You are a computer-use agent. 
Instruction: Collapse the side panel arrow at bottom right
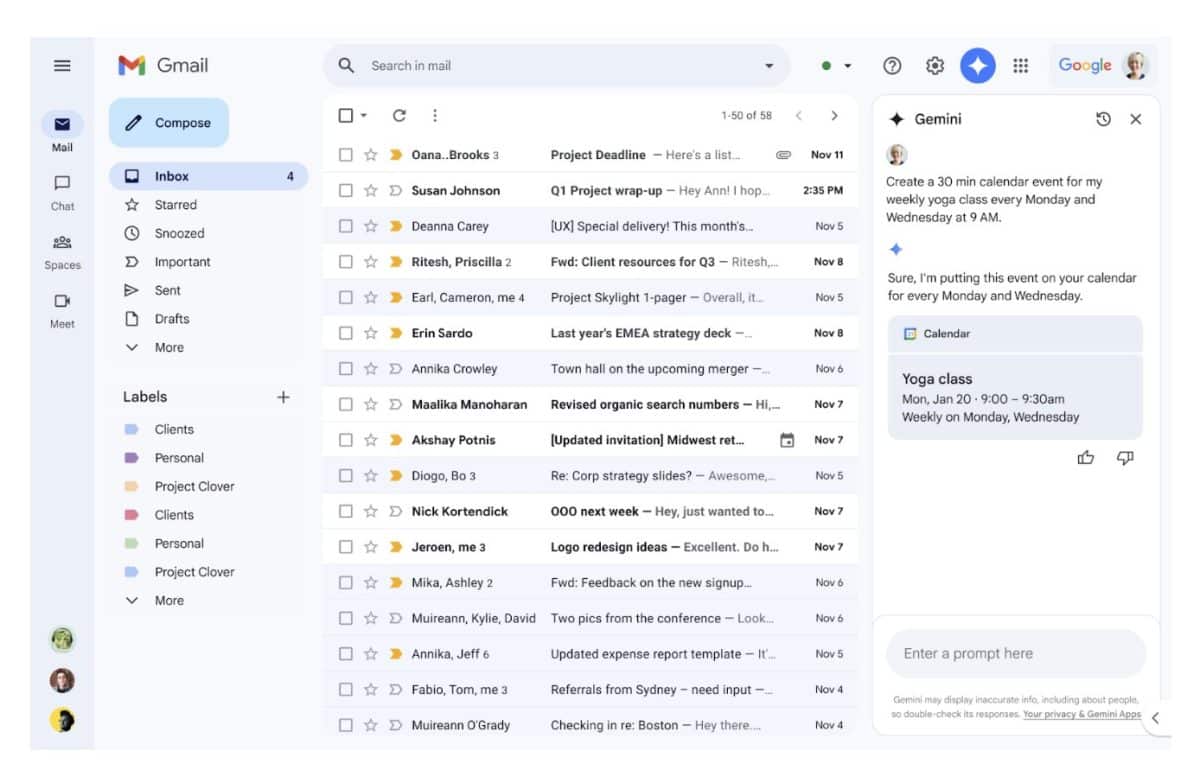coord(1155,718)
